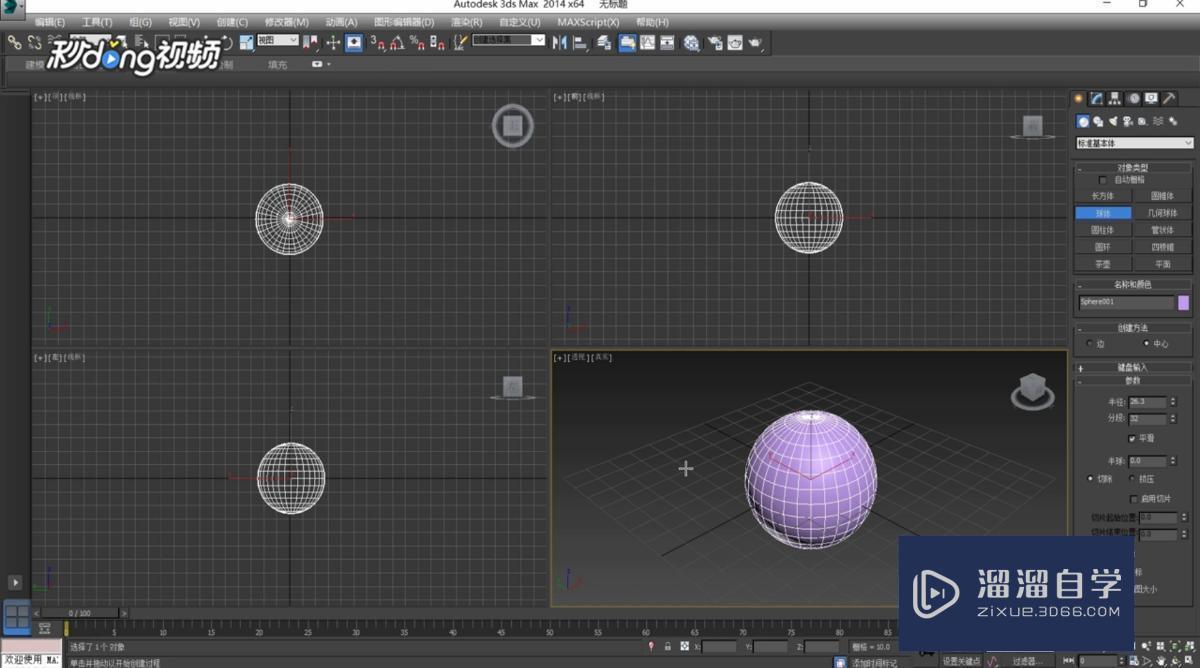Collapse the 参数 rollout

(x=1133, y=381)
